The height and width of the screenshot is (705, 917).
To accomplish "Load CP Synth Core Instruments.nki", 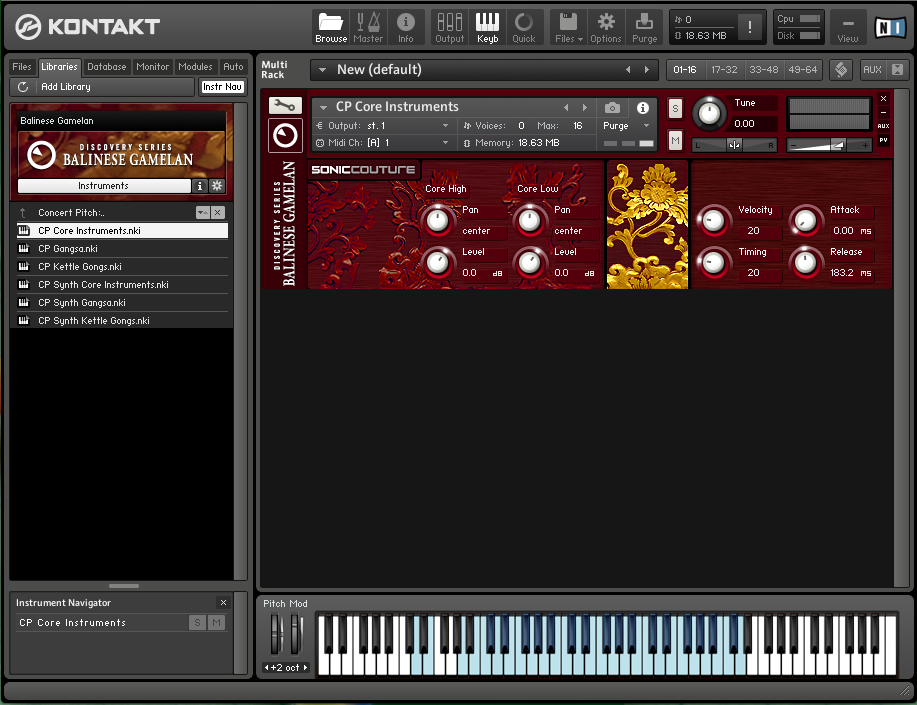I will pos(122,285).
